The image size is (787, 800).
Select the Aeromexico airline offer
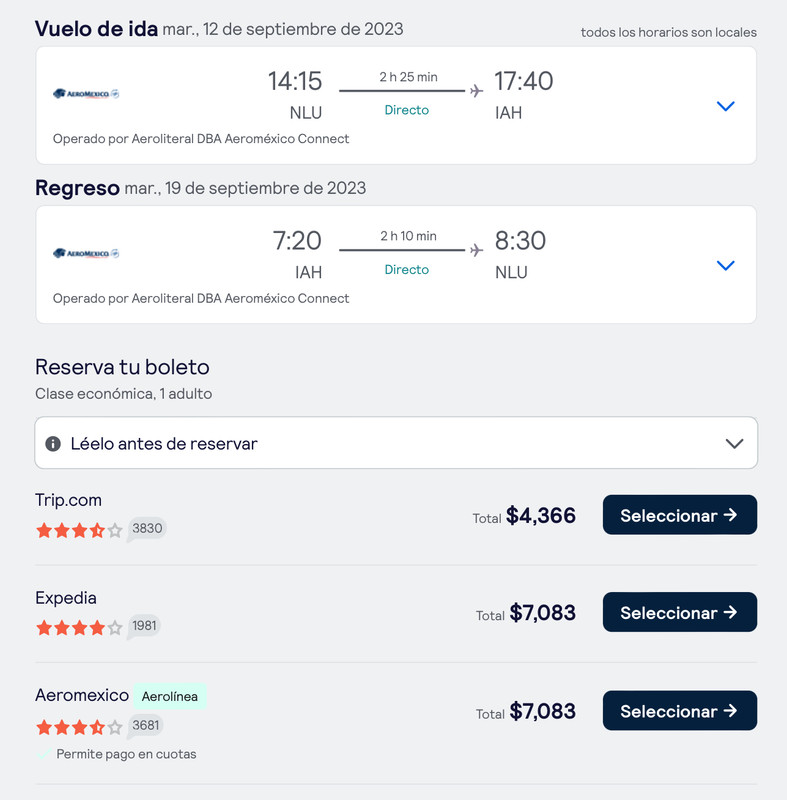pyautogui.click(x=680, y=711)
